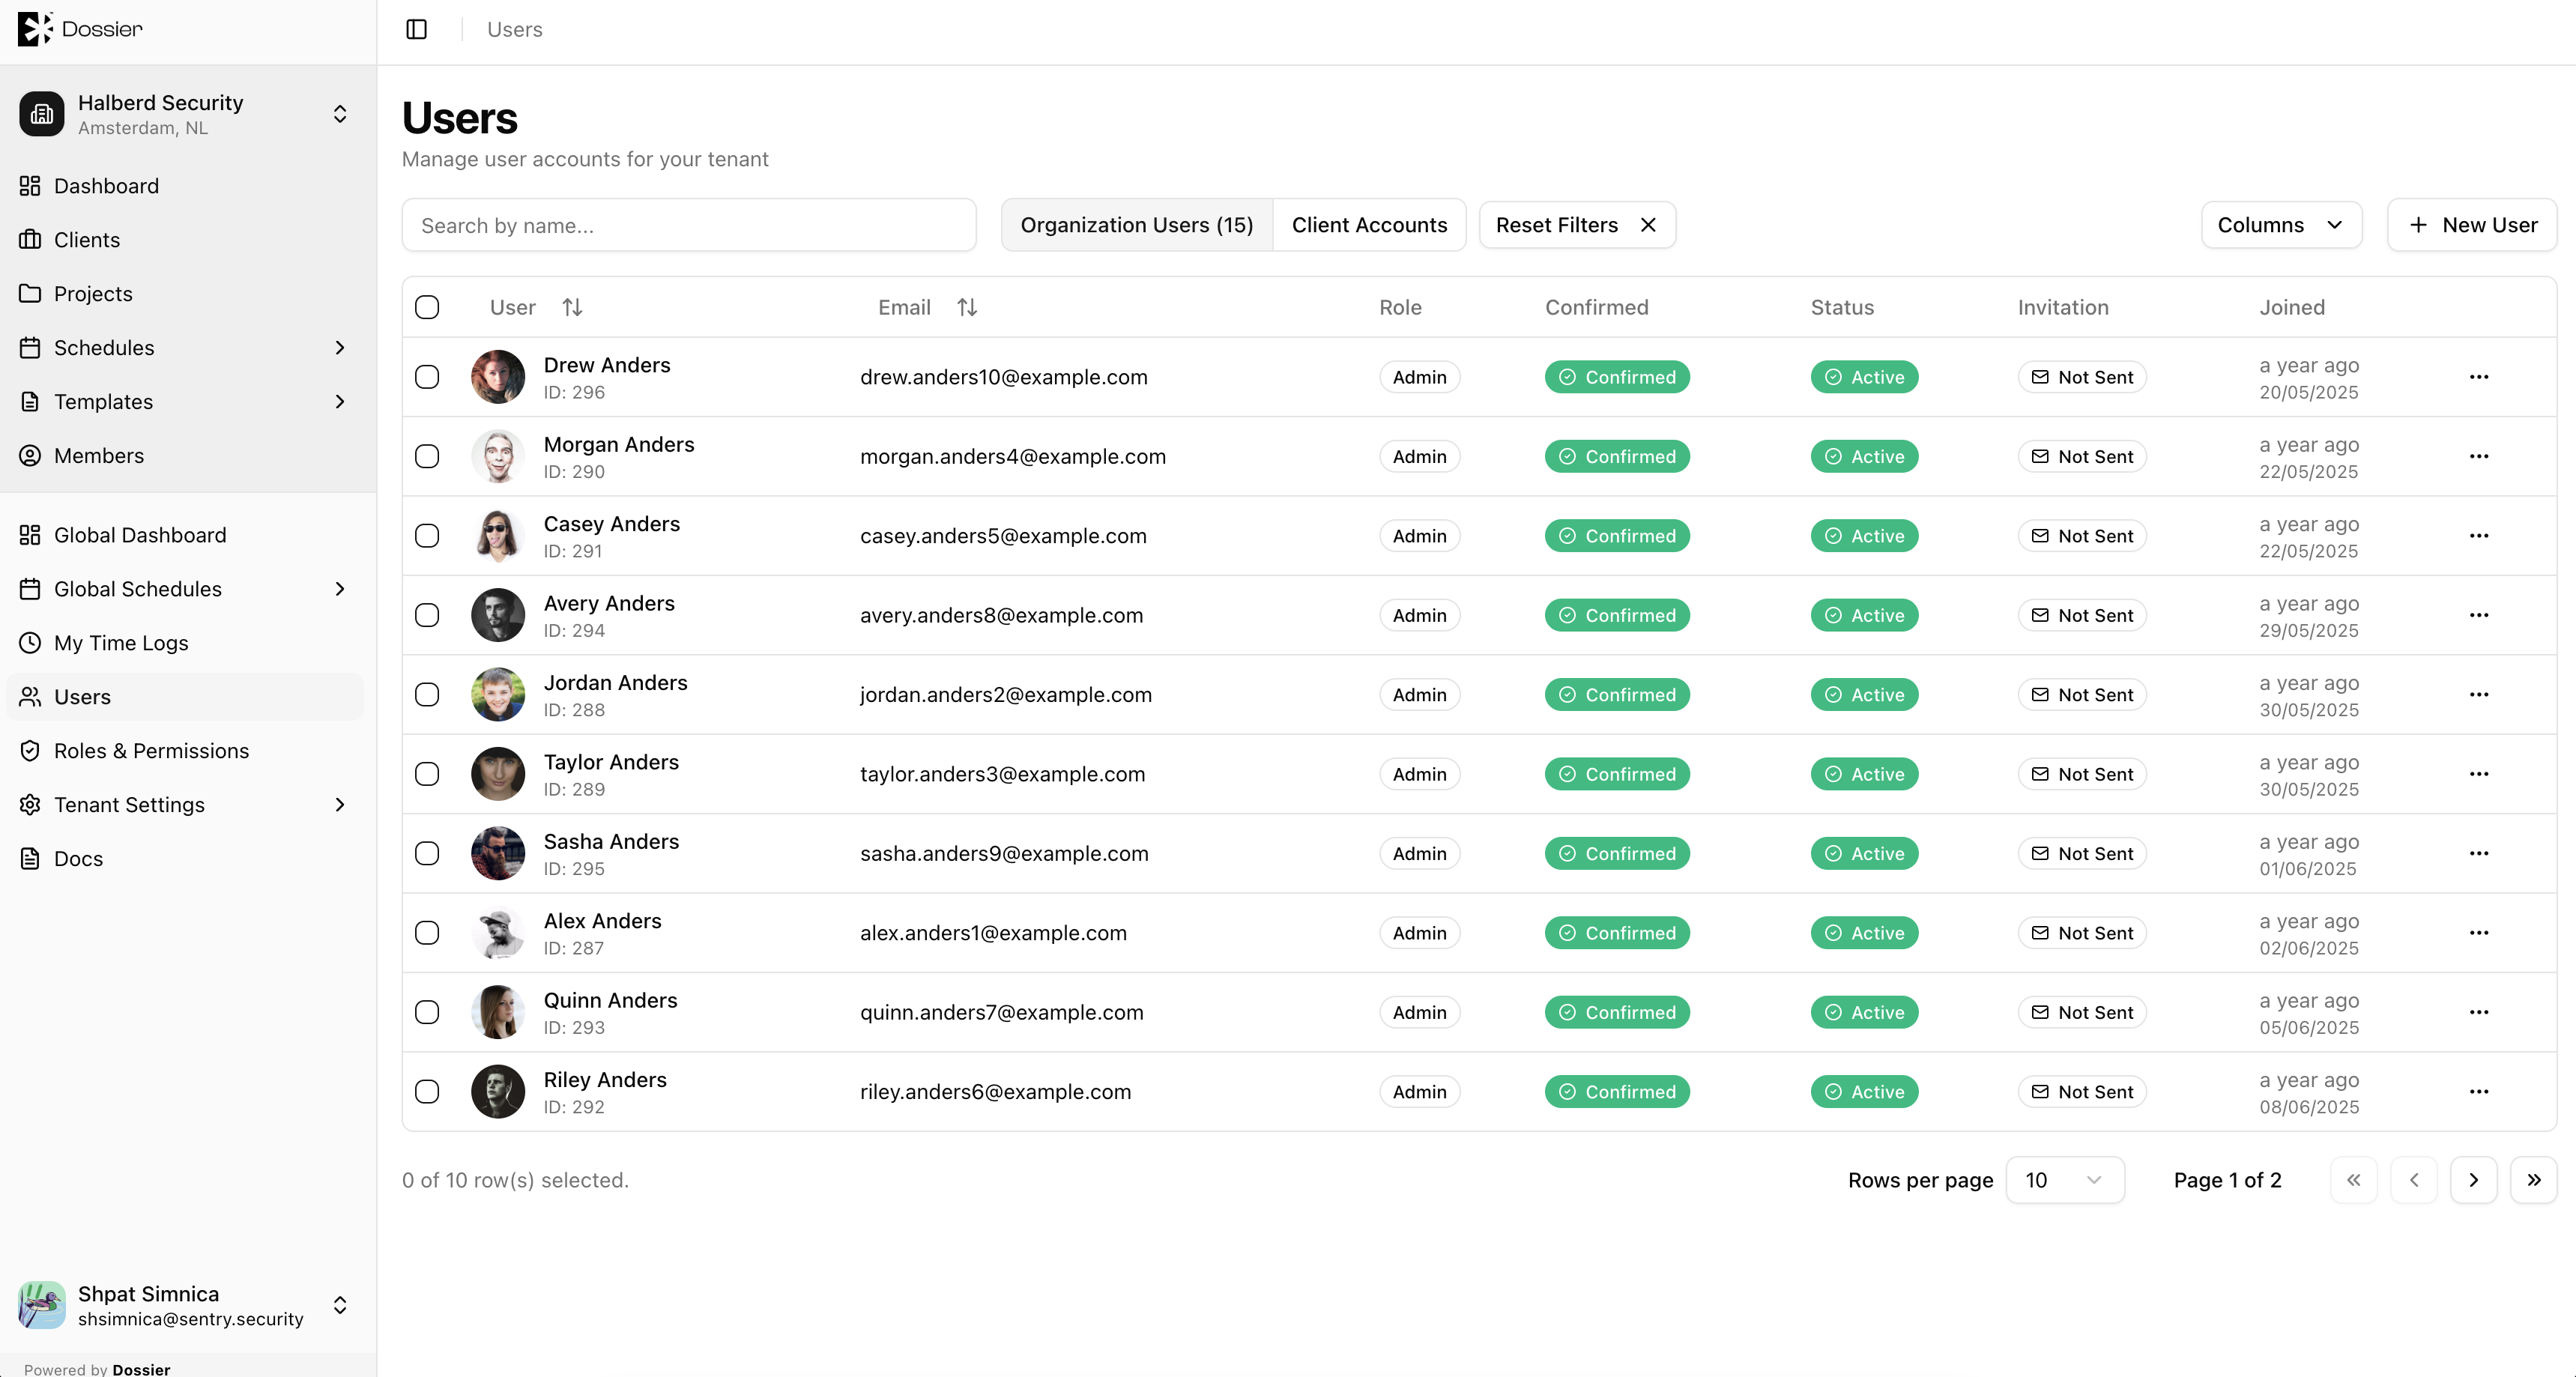Screen dimensions: 2576x1377
Task: Go to previous page arrow
Action: coord(2414,1180)
